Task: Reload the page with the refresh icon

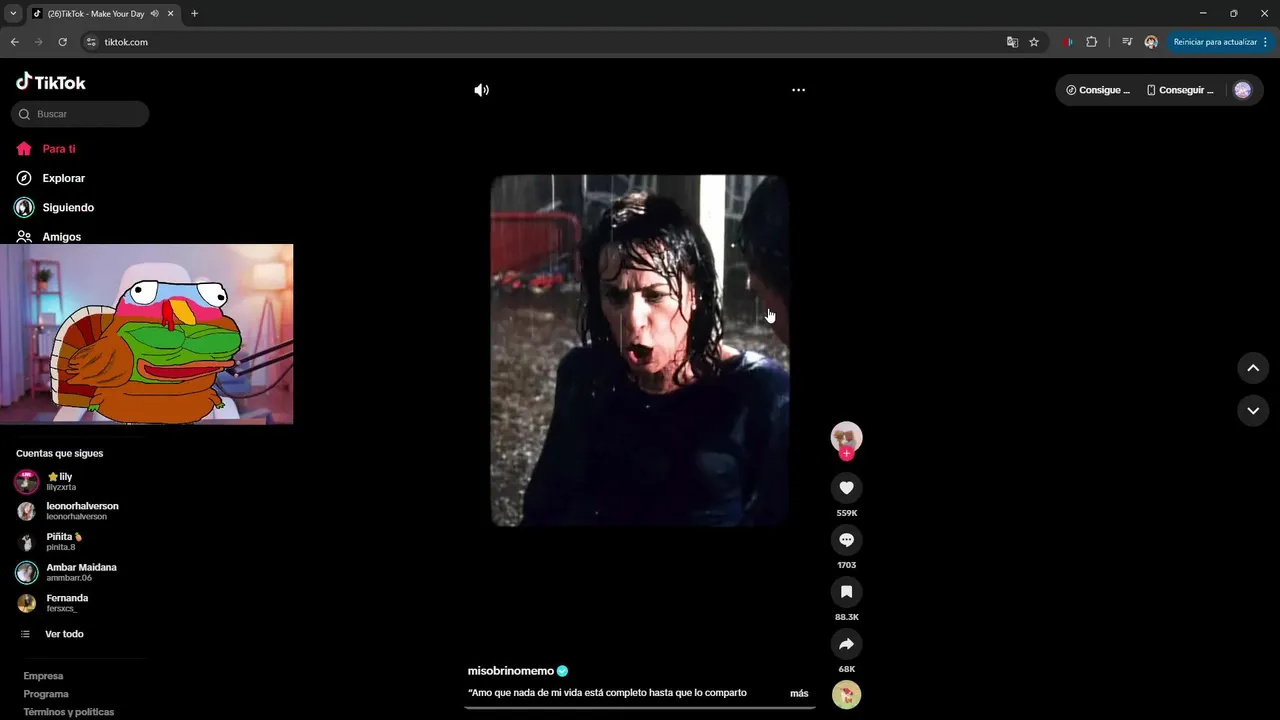Action: (x=62, y=42)
